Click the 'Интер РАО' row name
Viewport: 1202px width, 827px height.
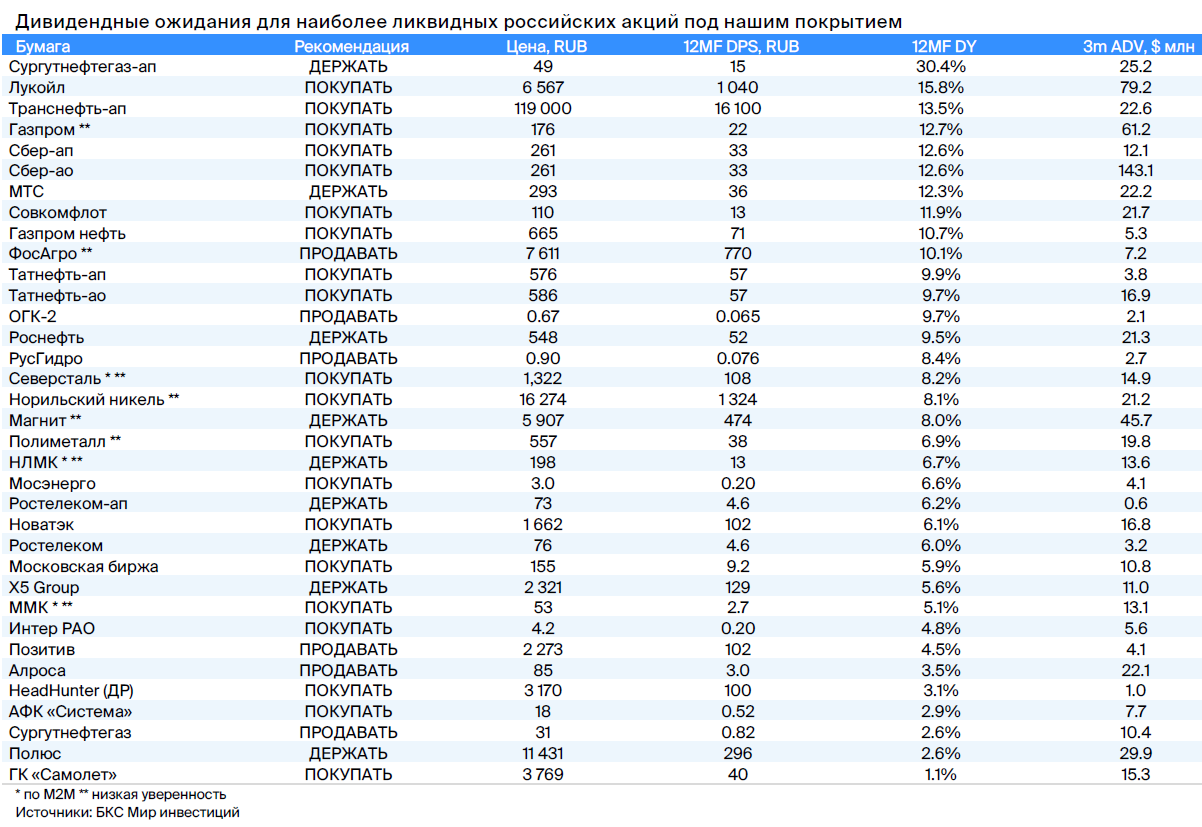pyautogui.click(x=52, y=629)
